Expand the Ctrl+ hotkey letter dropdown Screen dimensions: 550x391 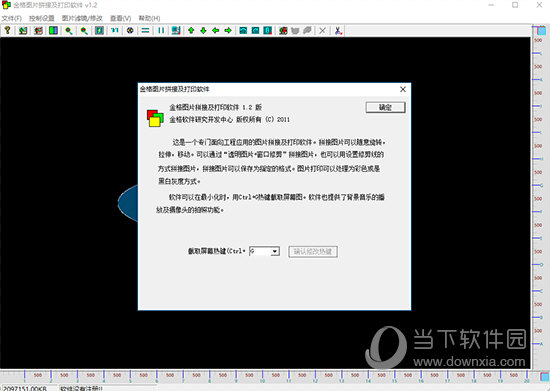pyautogui.click(x=275, y=251)
